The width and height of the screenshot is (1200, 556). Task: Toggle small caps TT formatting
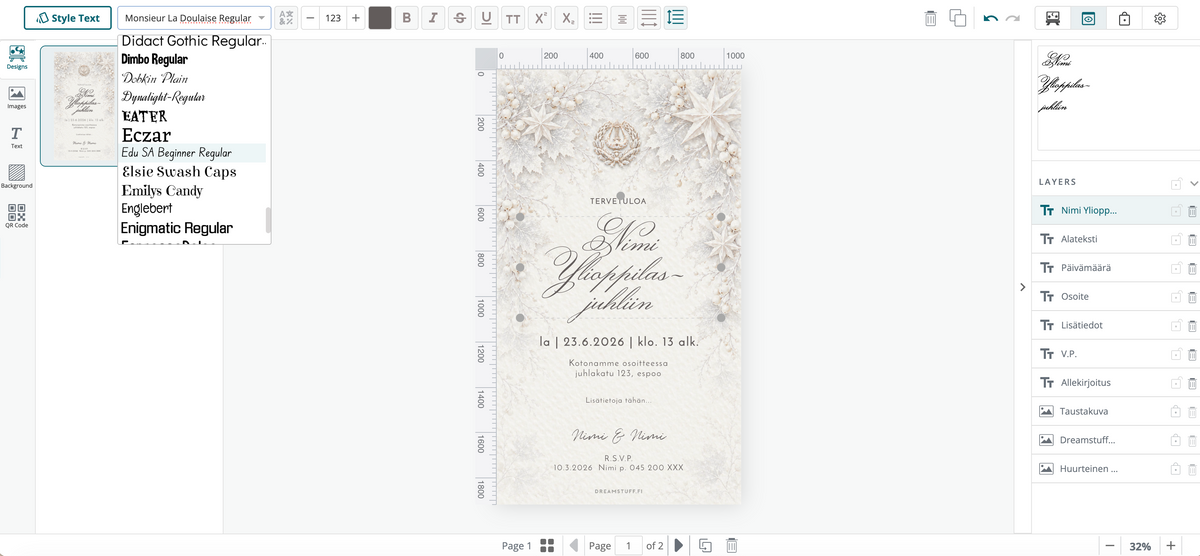[x=513, y=18]
